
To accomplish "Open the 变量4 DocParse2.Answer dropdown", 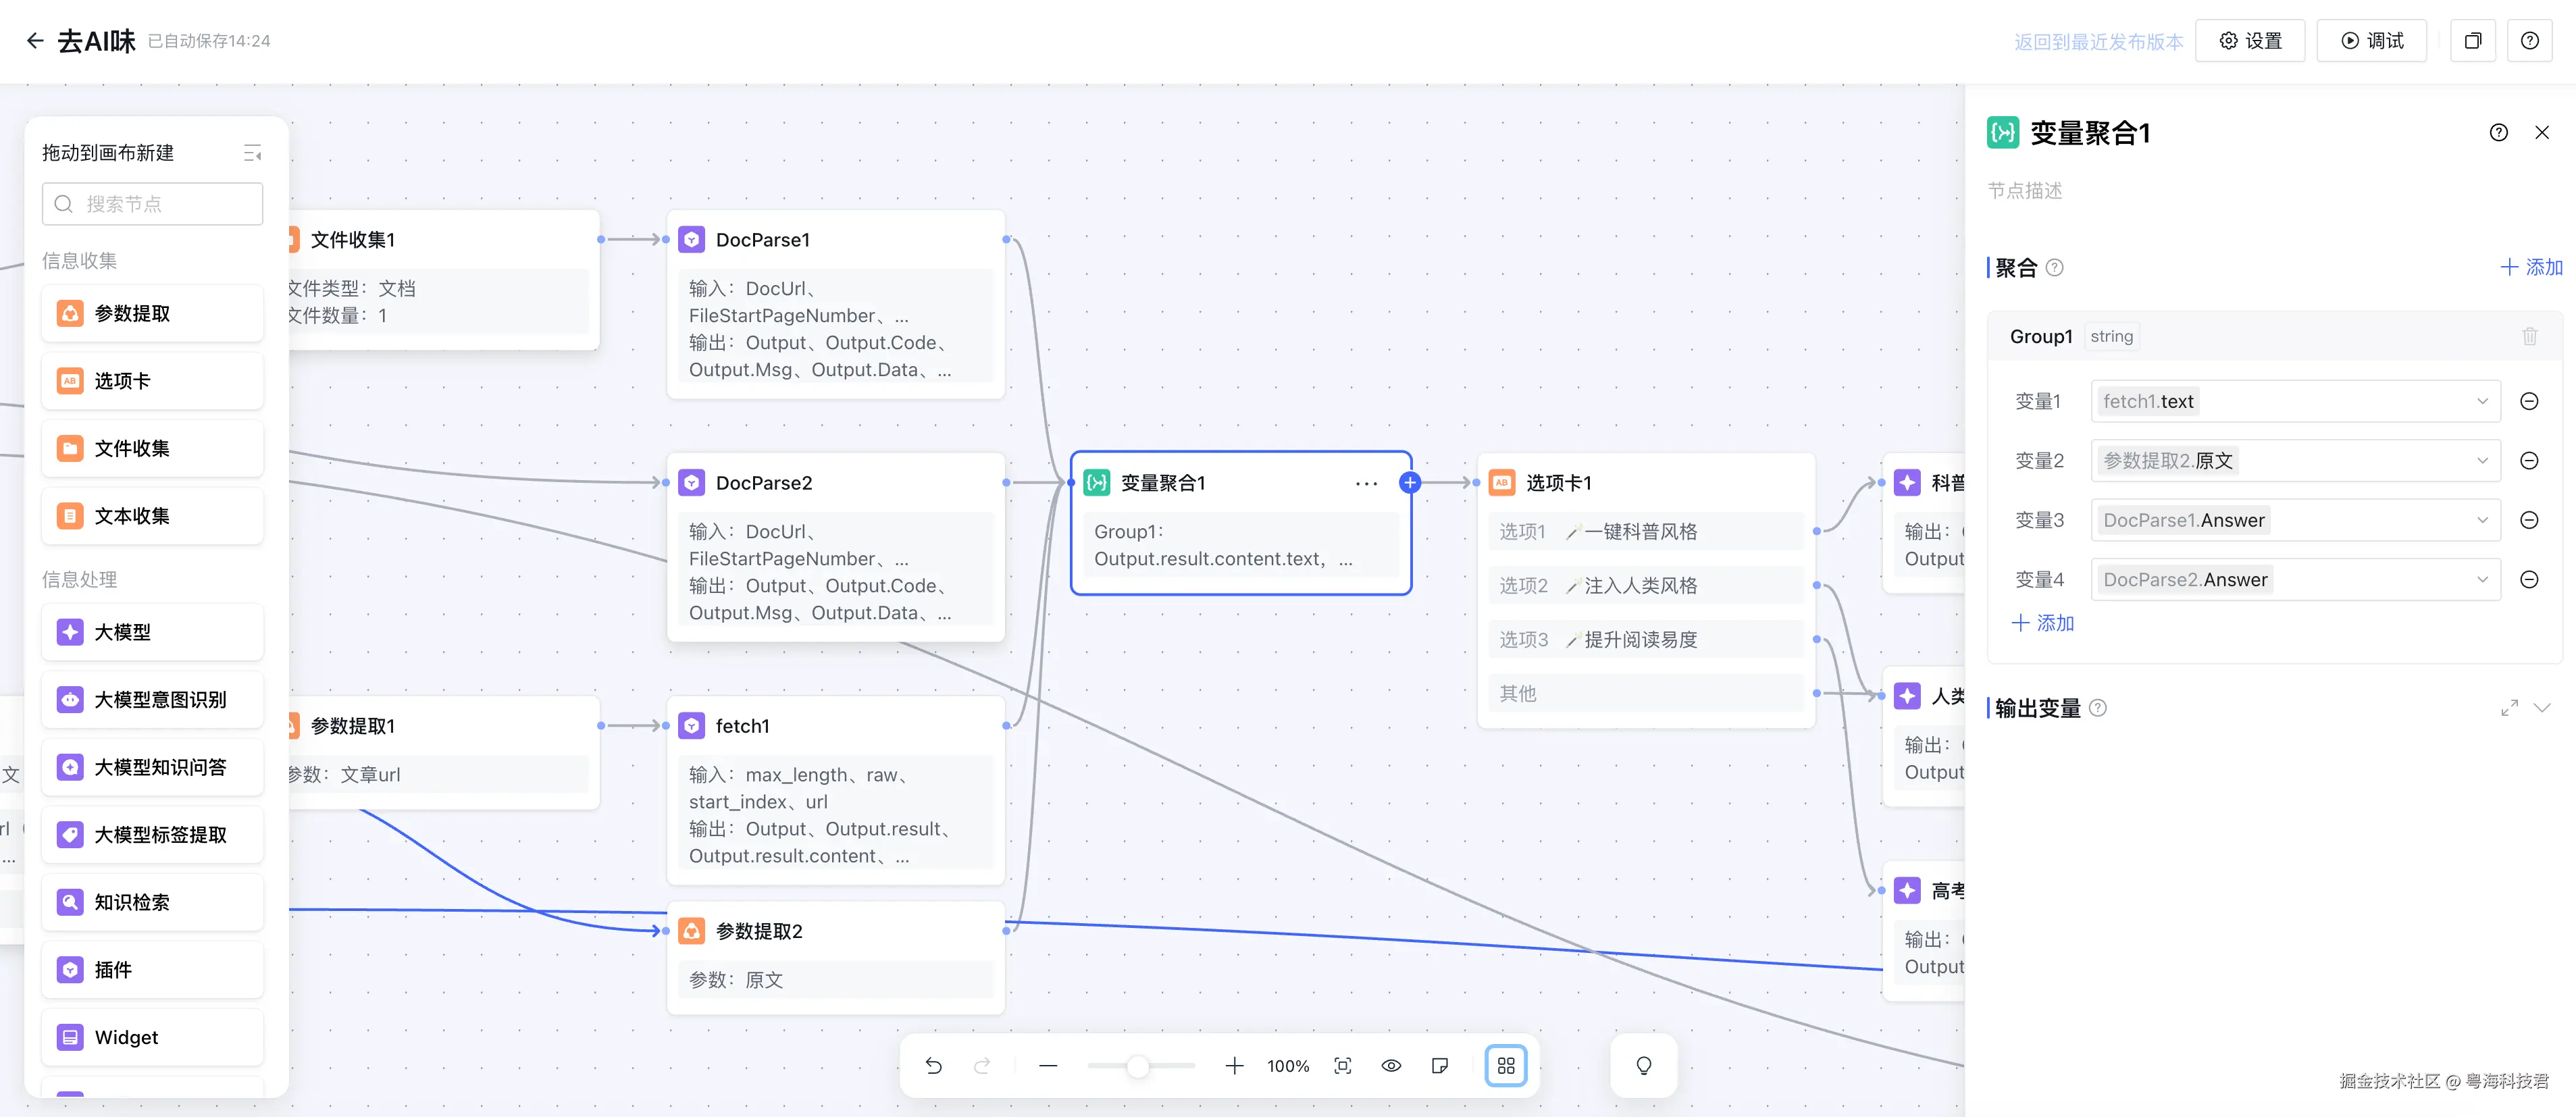I will 2295,580.
